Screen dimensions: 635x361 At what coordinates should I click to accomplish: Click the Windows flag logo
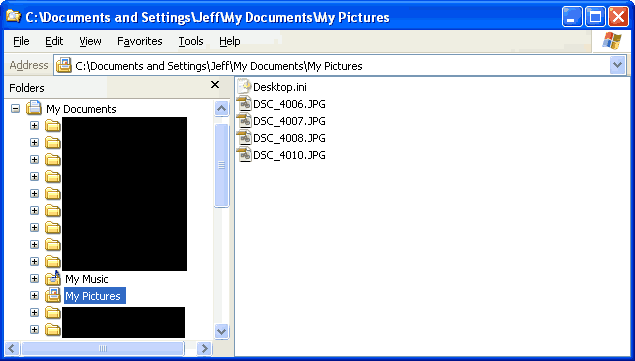[612, 41]
